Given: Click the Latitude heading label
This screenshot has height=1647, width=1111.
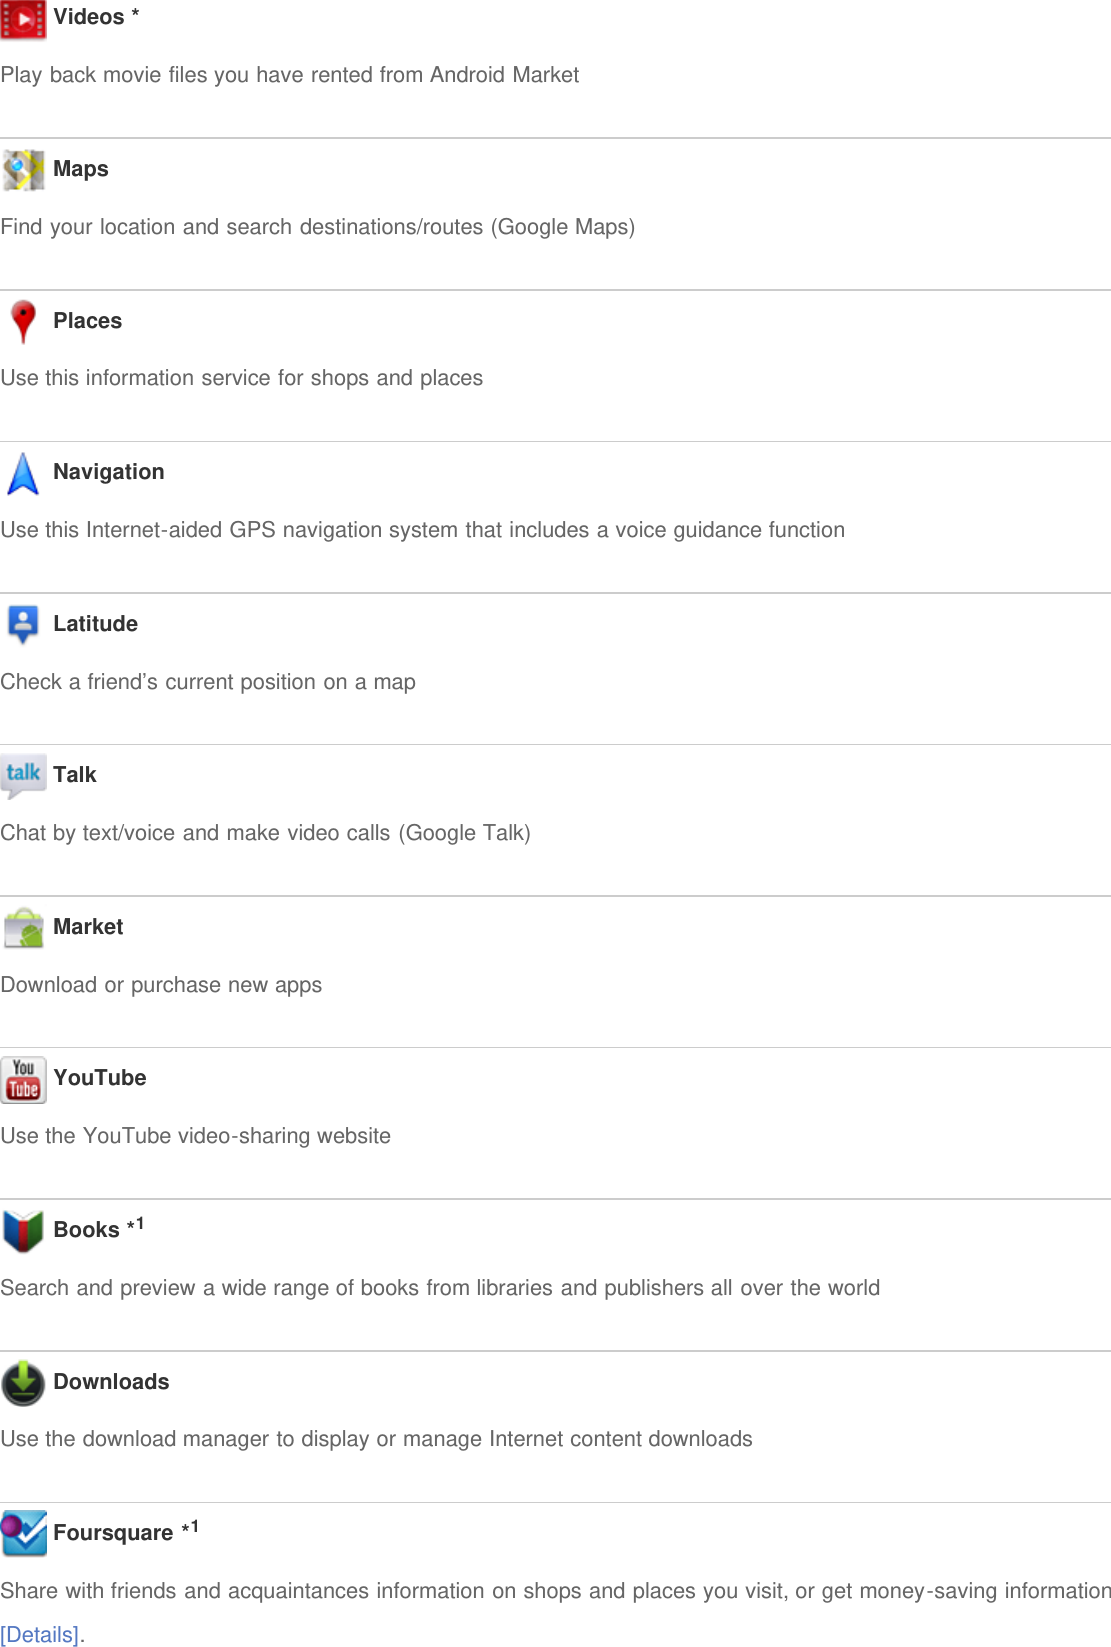Looking at the screenshot, I should [95, 624].
